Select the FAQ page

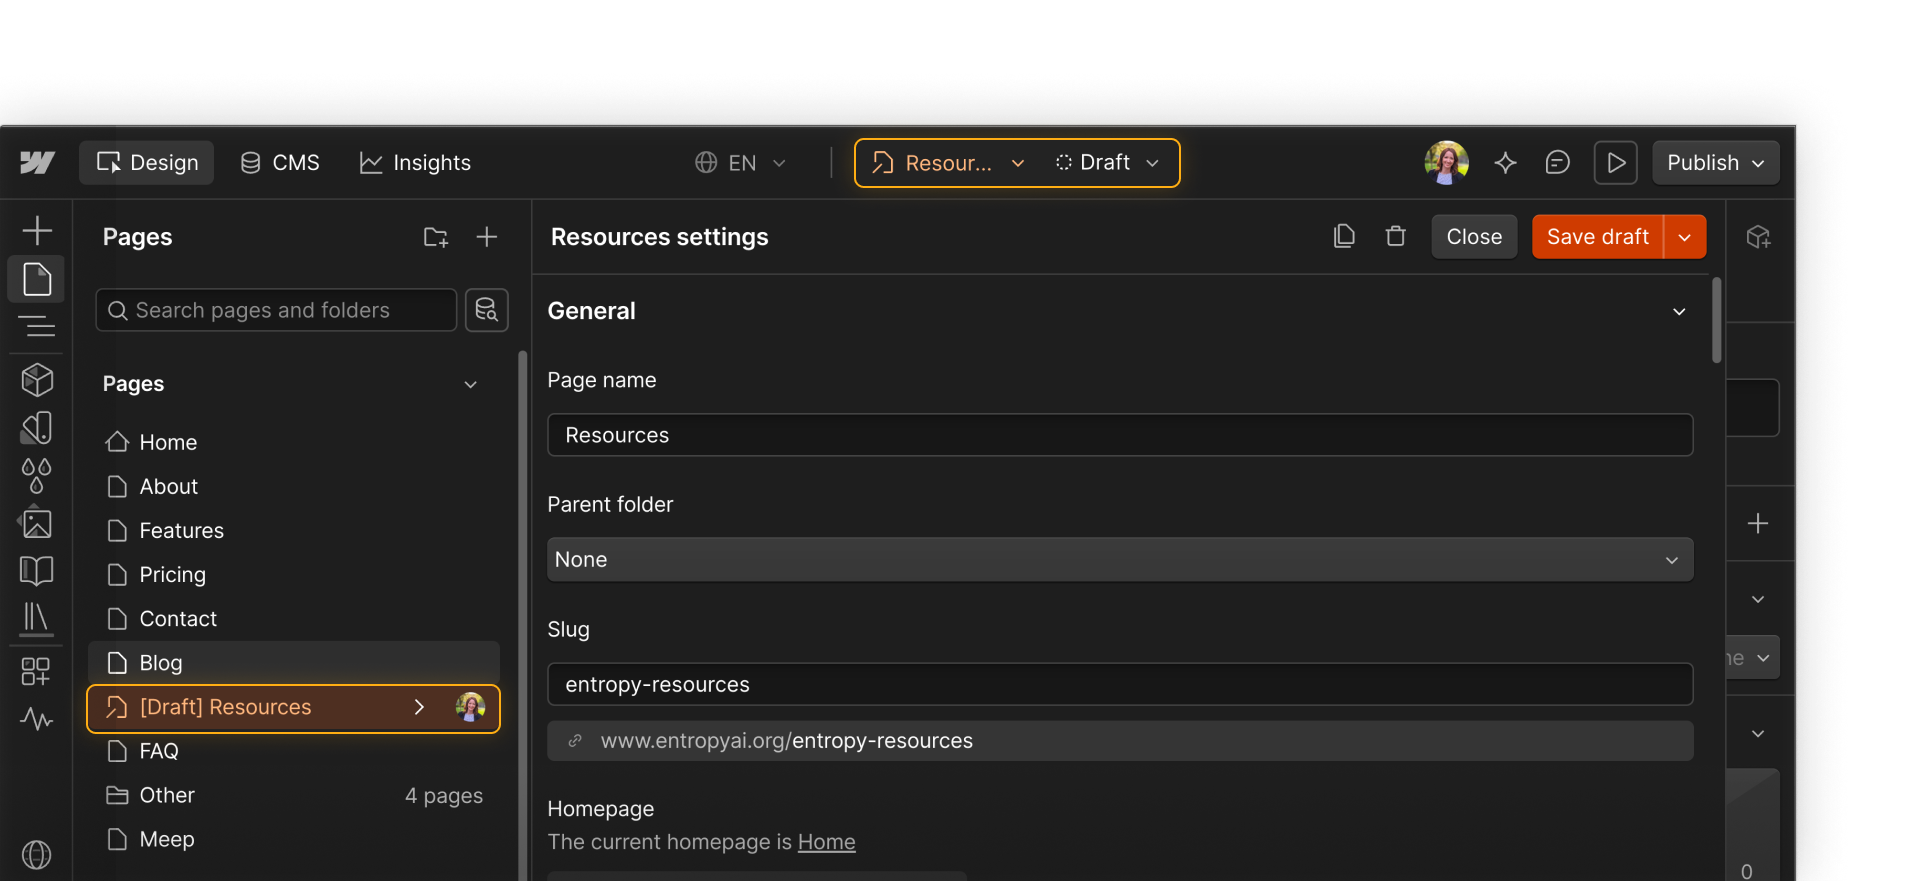[x=293, y=751]
